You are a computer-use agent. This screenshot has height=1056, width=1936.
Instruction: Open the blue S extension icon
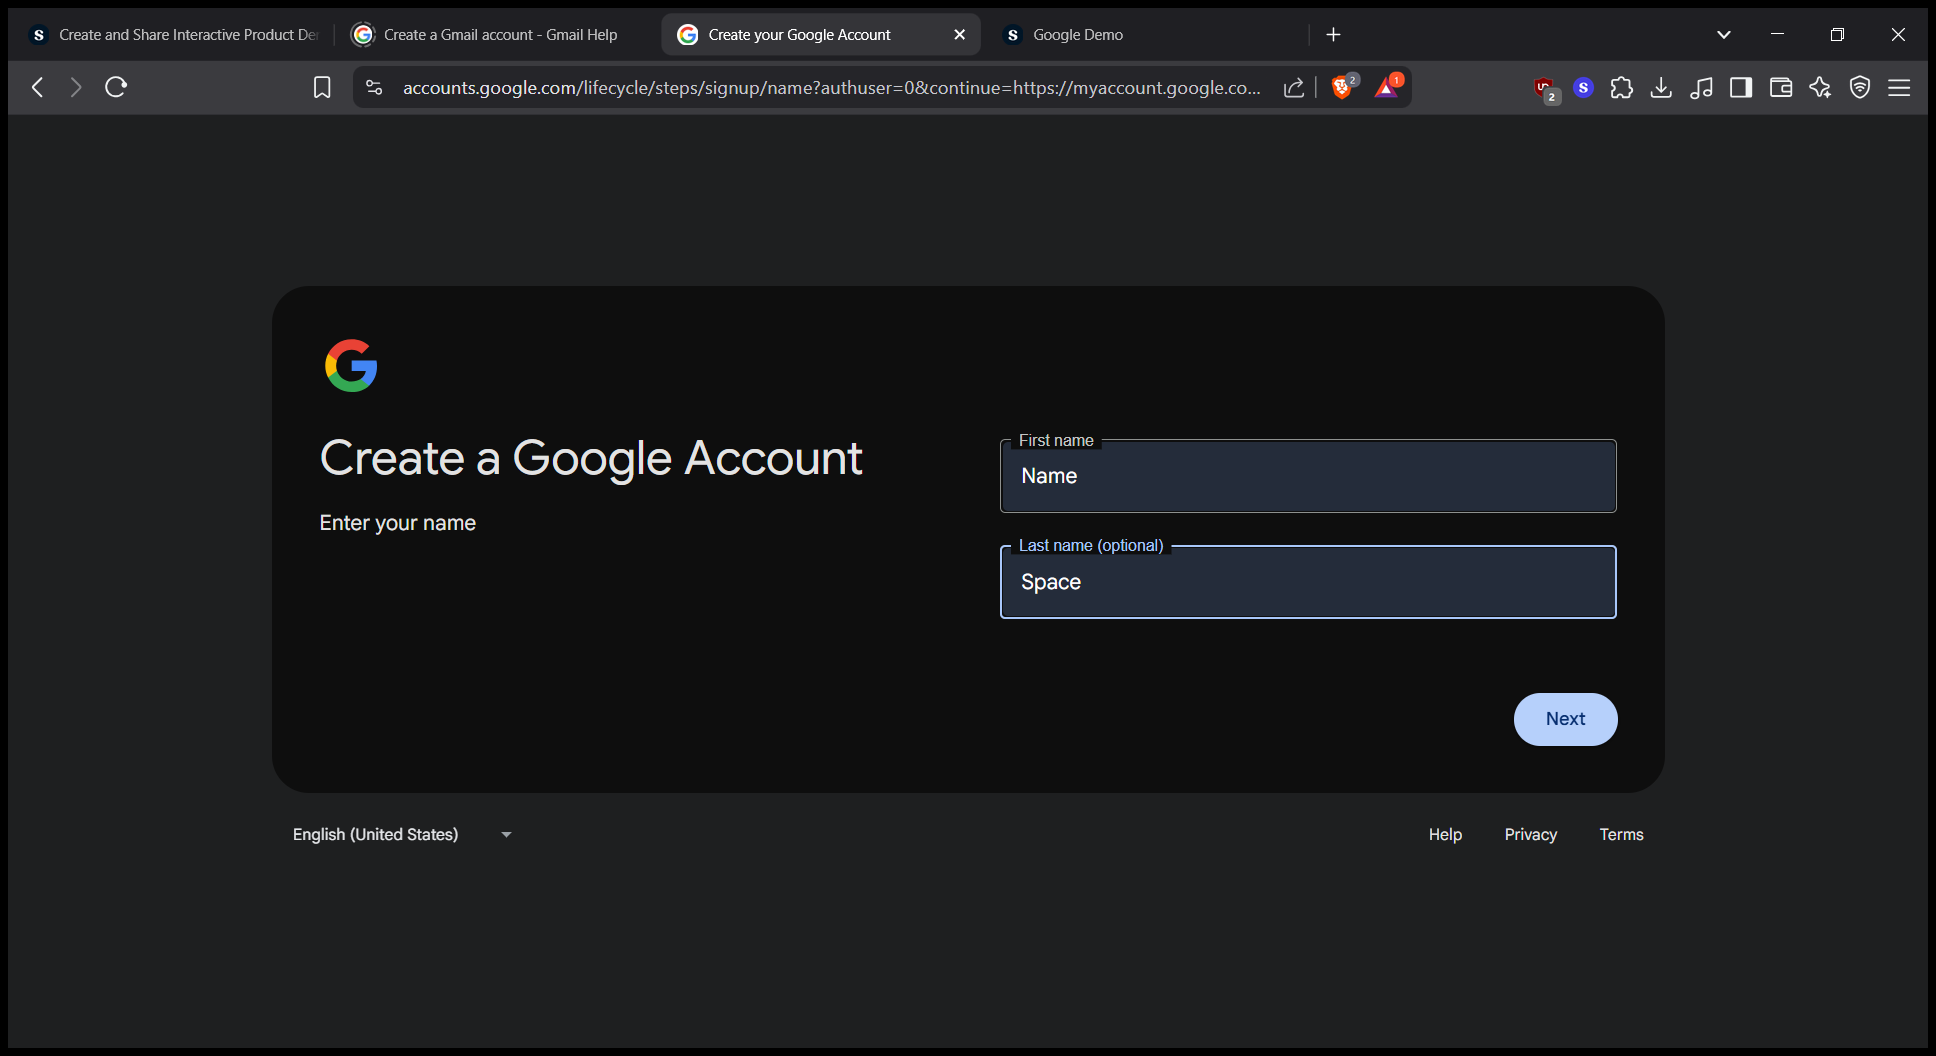point(1583,88)
